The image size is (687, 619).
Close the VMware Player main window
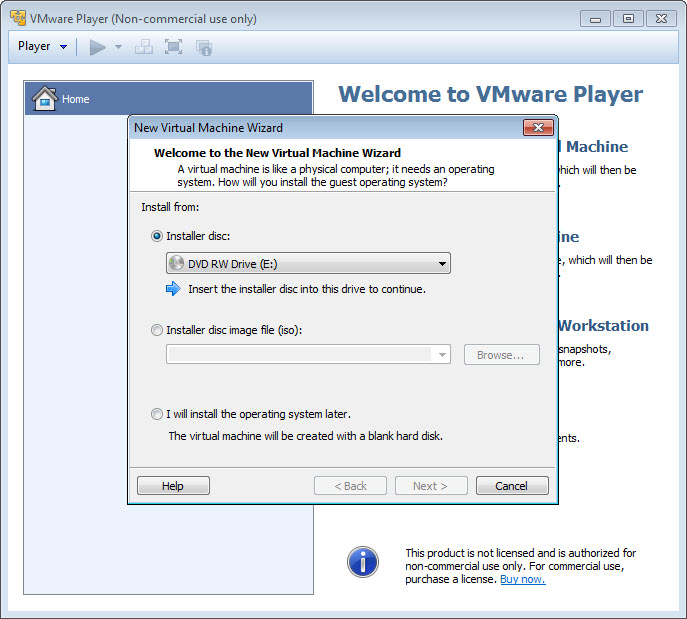661,18
